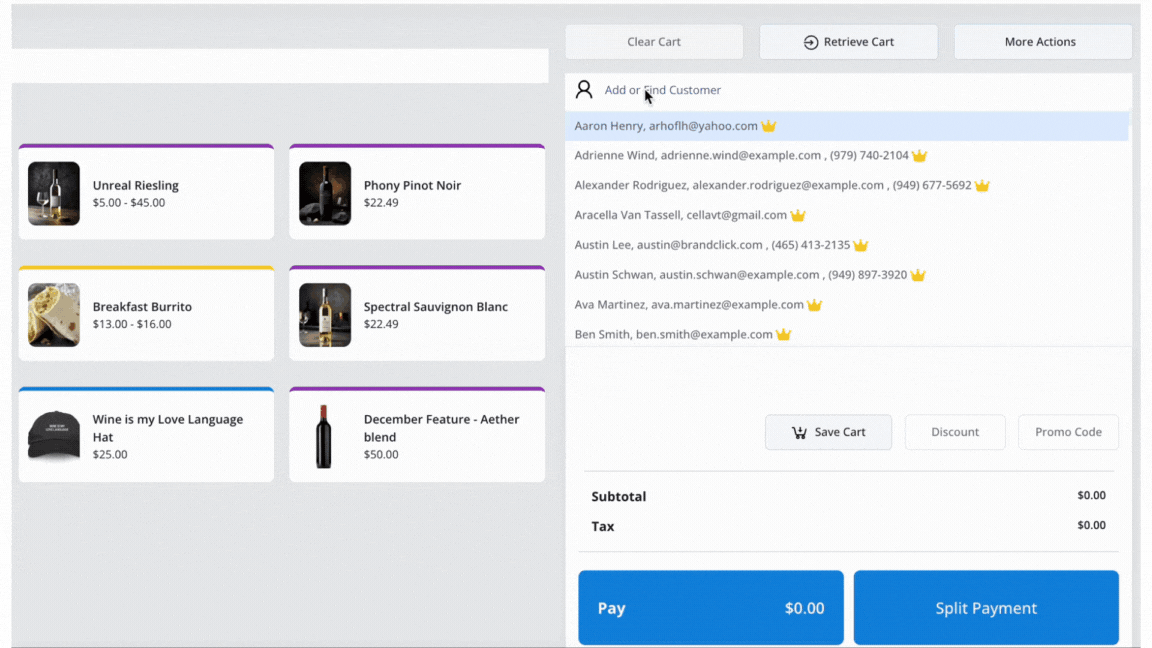Screen dimensions: 1152x648
Task: Click the Retrieve Cart arrow icon
Action: pyautogui.click(x=810, y=43)
